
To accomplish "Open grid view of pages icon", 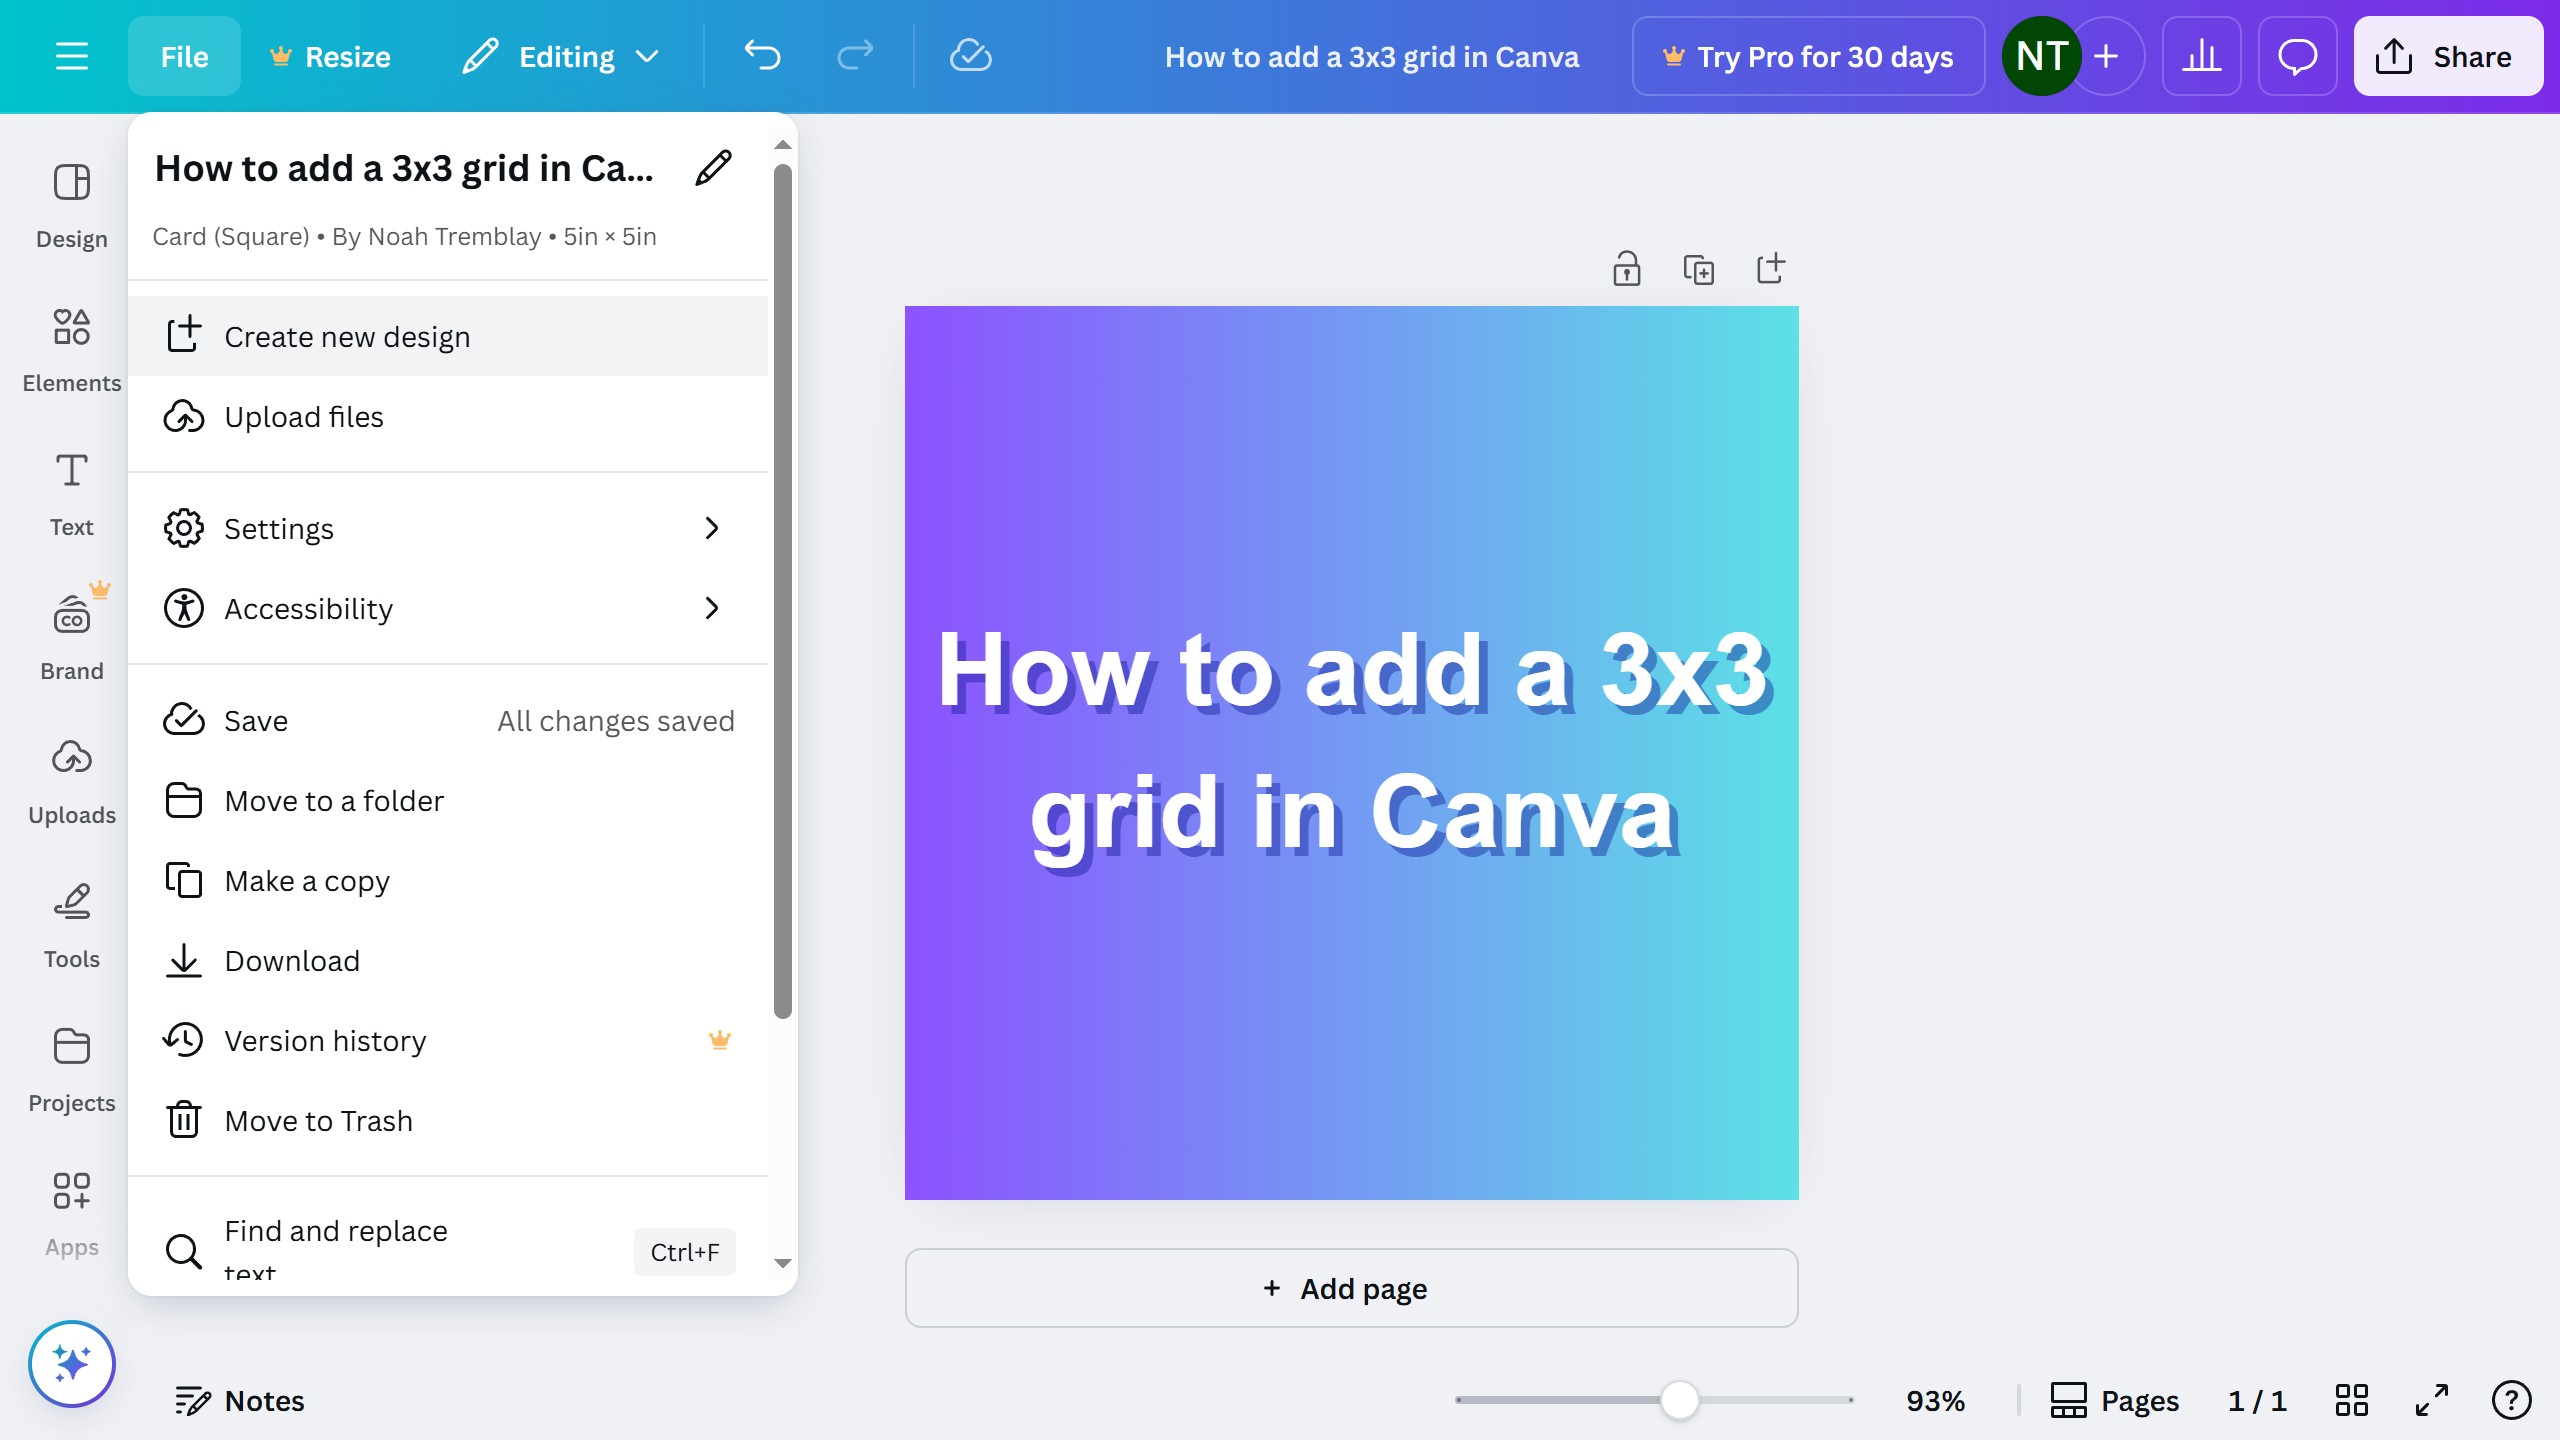I will [x=2351, y=1400].
